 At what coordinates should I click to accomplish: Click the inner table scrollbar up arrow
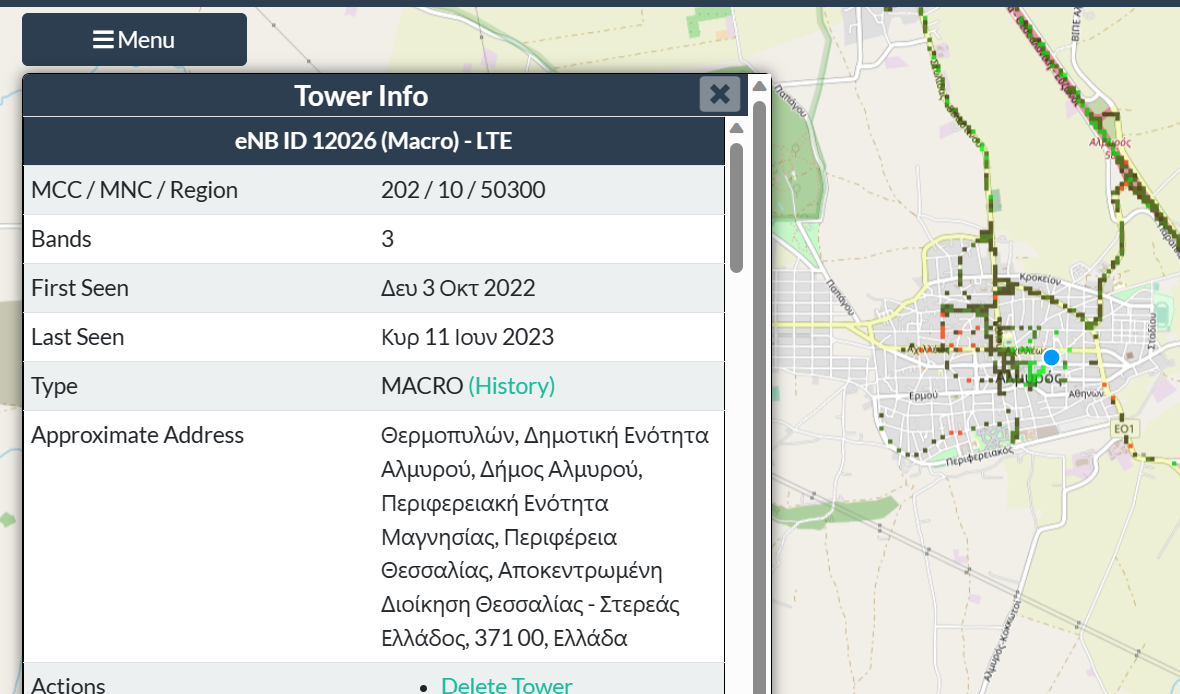pos(736,128)
